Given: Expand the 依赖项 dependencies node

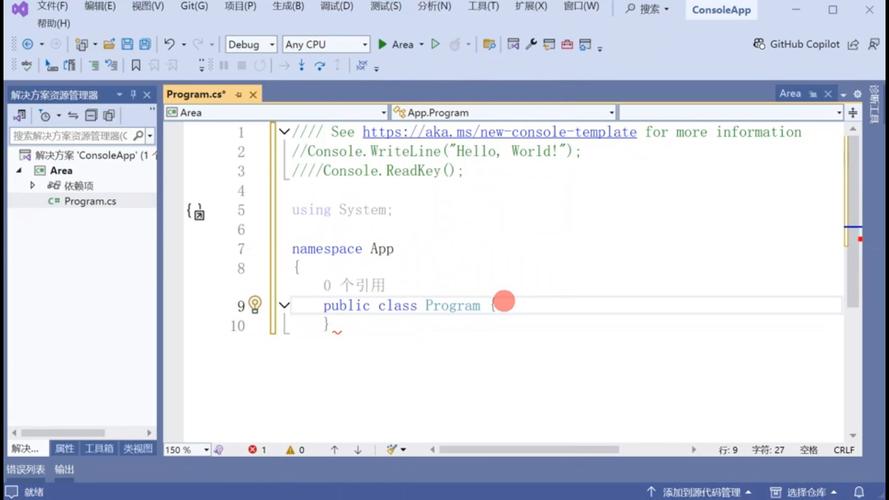Looking at the screenshot, I should (x=32, y=185).
